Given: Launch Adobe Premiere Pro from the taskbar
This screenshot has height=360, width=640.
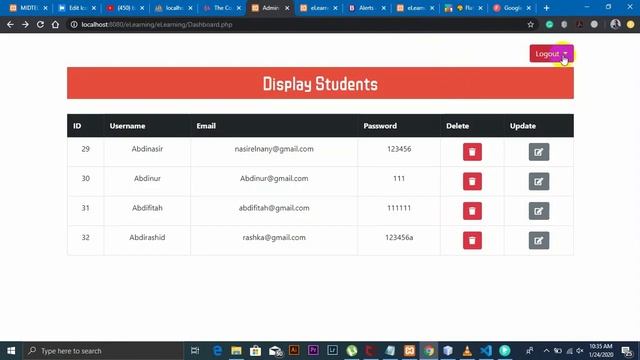Looking at the screenshot, I should (x=313, y=351).
